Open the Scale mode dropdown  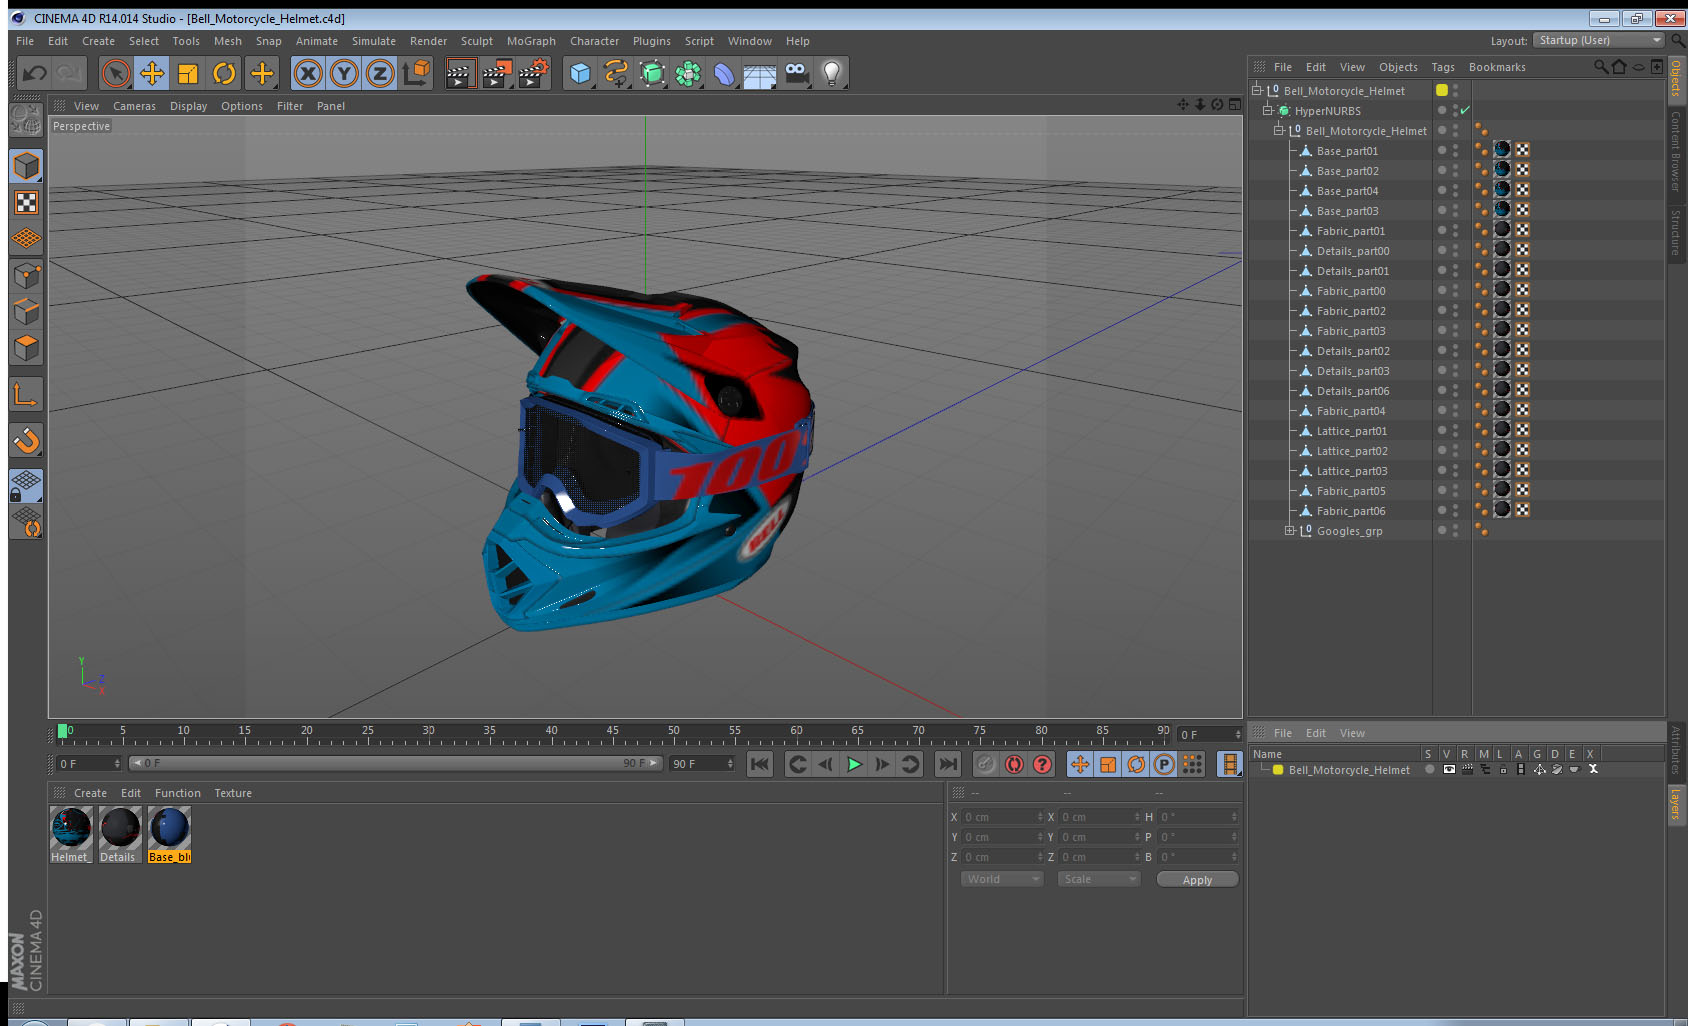click(x=1099, y=879)
